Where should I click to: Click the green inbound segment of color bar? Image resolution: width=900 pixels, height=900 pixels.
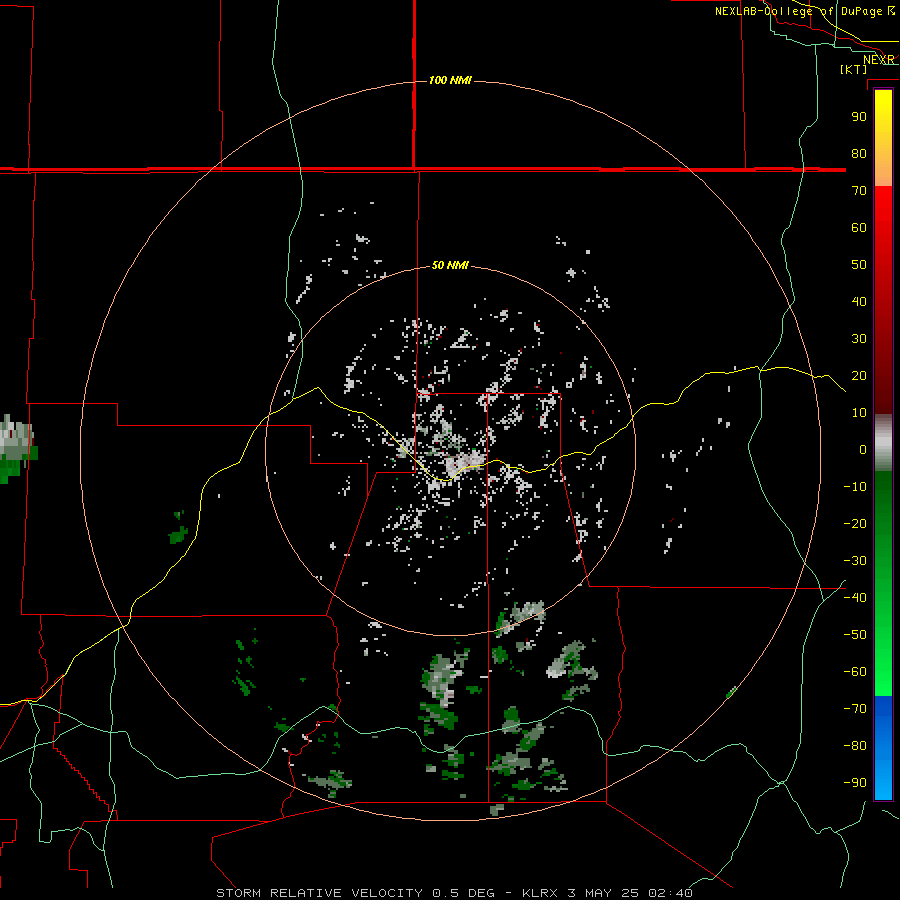tap(883, 583)
